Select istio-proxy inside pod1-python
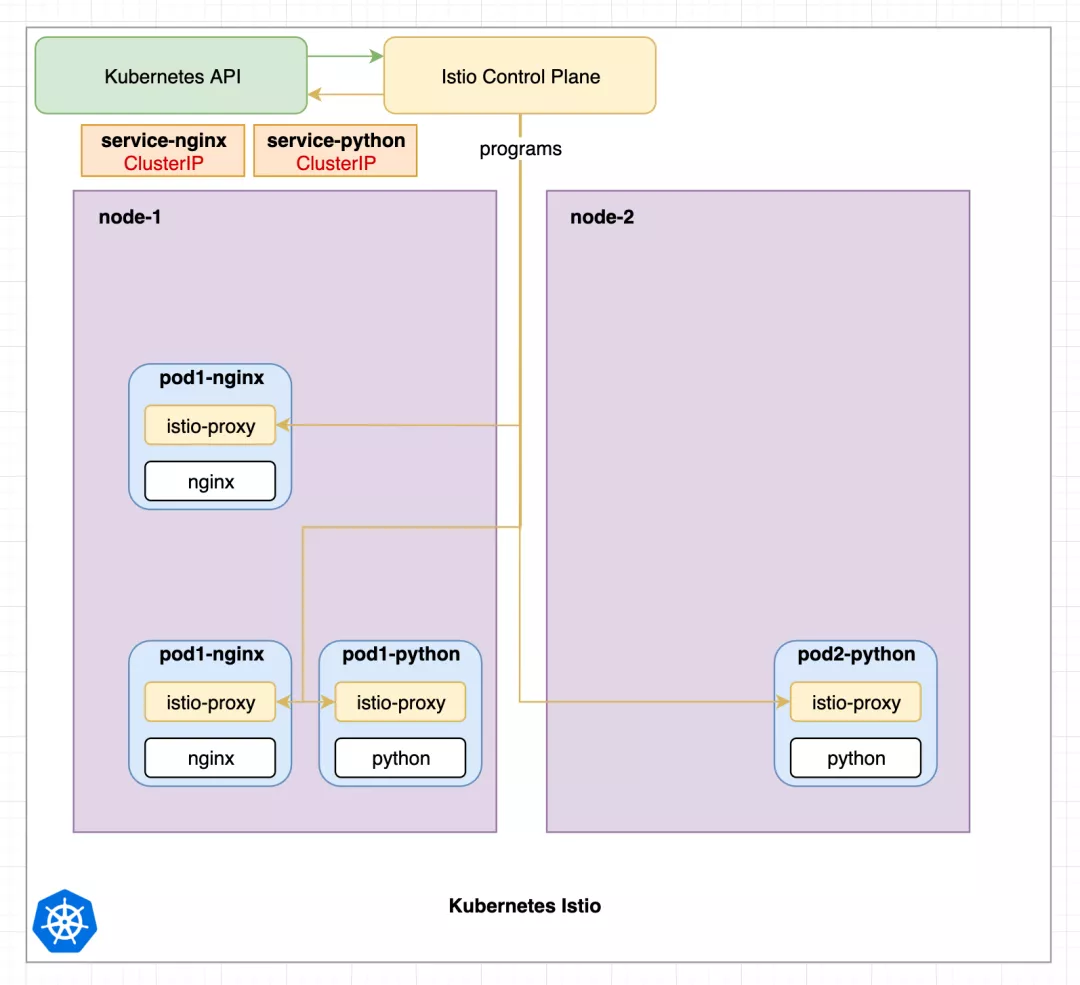 [x=400, y=702]
